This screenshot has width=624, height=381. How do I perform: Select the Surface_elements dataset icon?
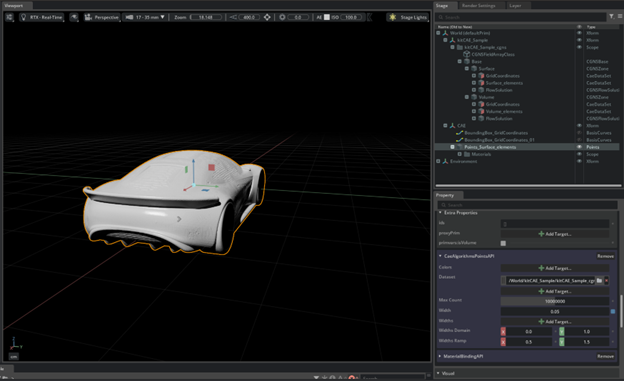[x=481, y=83]
